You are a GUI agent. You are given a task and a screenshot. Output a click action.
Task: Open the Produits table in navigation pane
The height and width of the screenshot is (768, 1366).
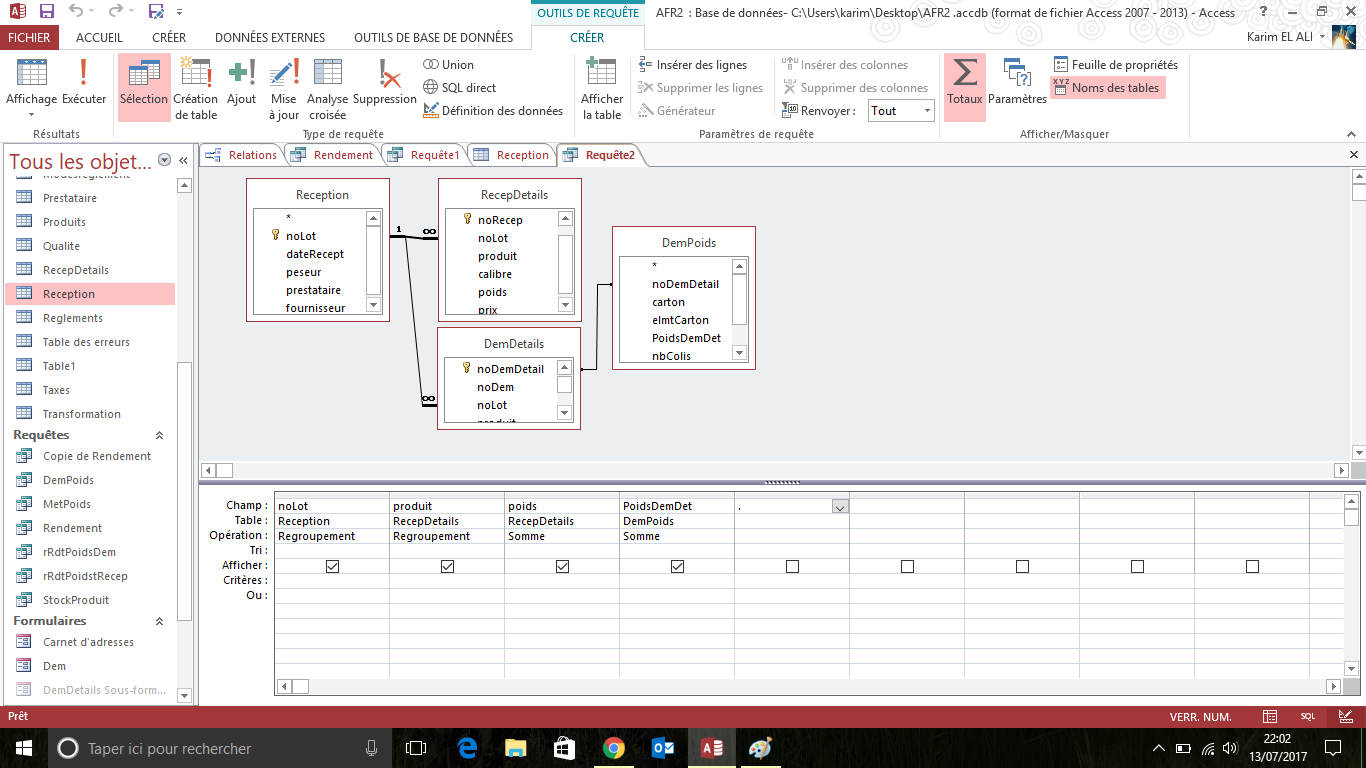point(64,222)
